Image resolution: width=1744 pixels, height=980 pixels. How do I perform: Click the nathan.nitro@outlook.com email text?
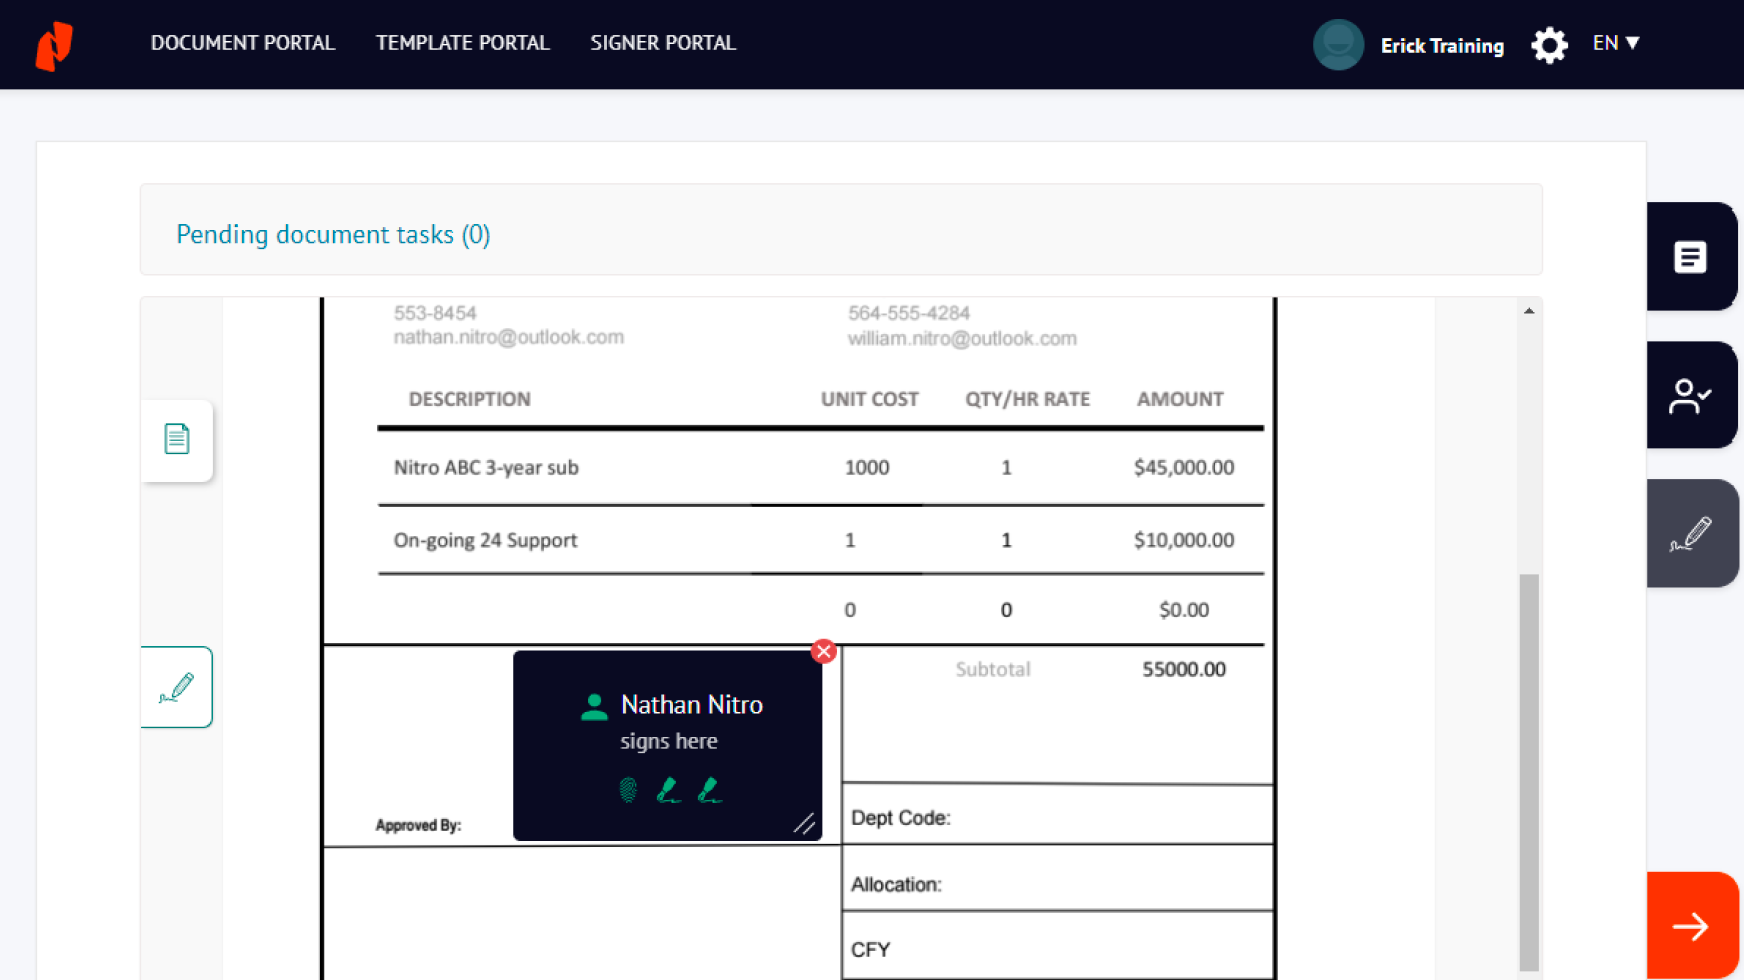click(509, 337)
